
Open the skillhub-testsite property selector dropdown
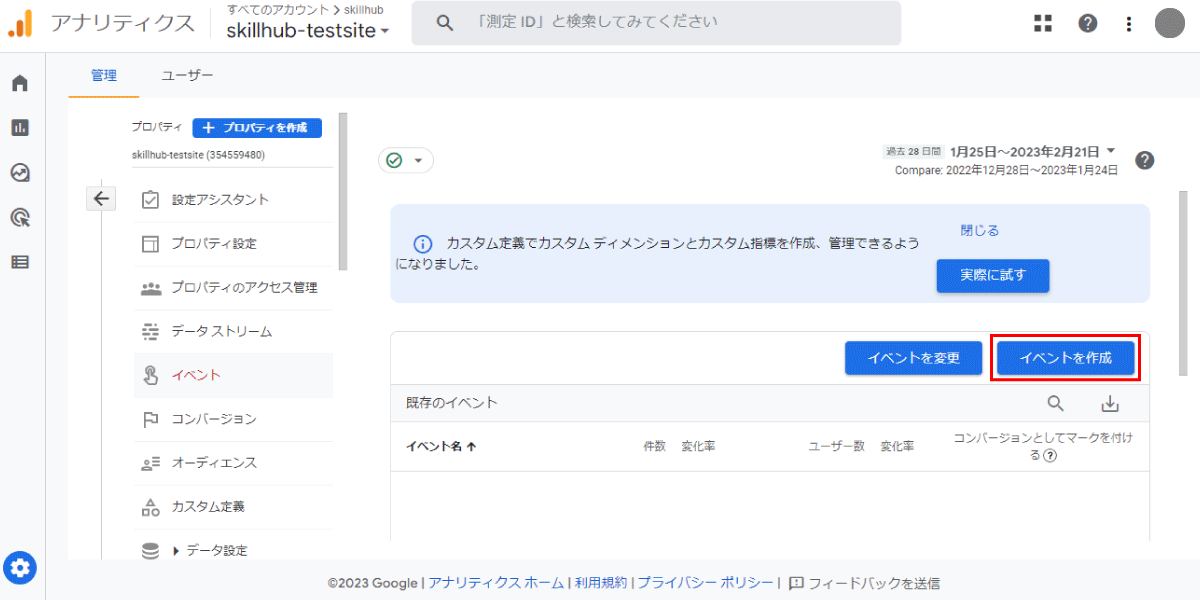(x=308, y=31)
